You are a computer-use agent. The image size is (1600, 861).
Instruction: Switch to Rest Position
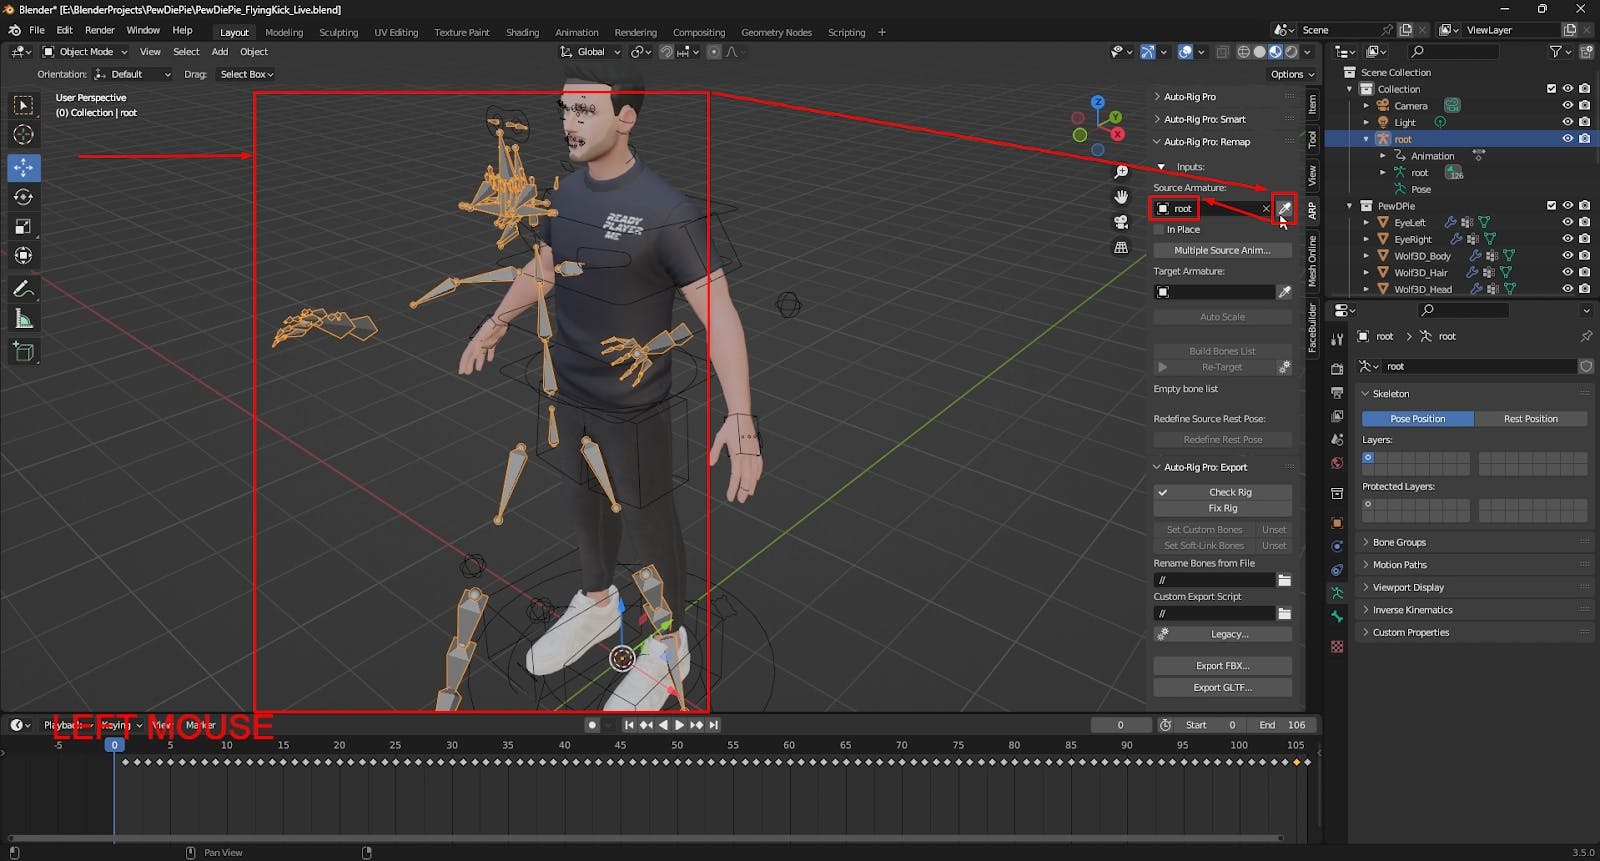[x=1530, y=419]
